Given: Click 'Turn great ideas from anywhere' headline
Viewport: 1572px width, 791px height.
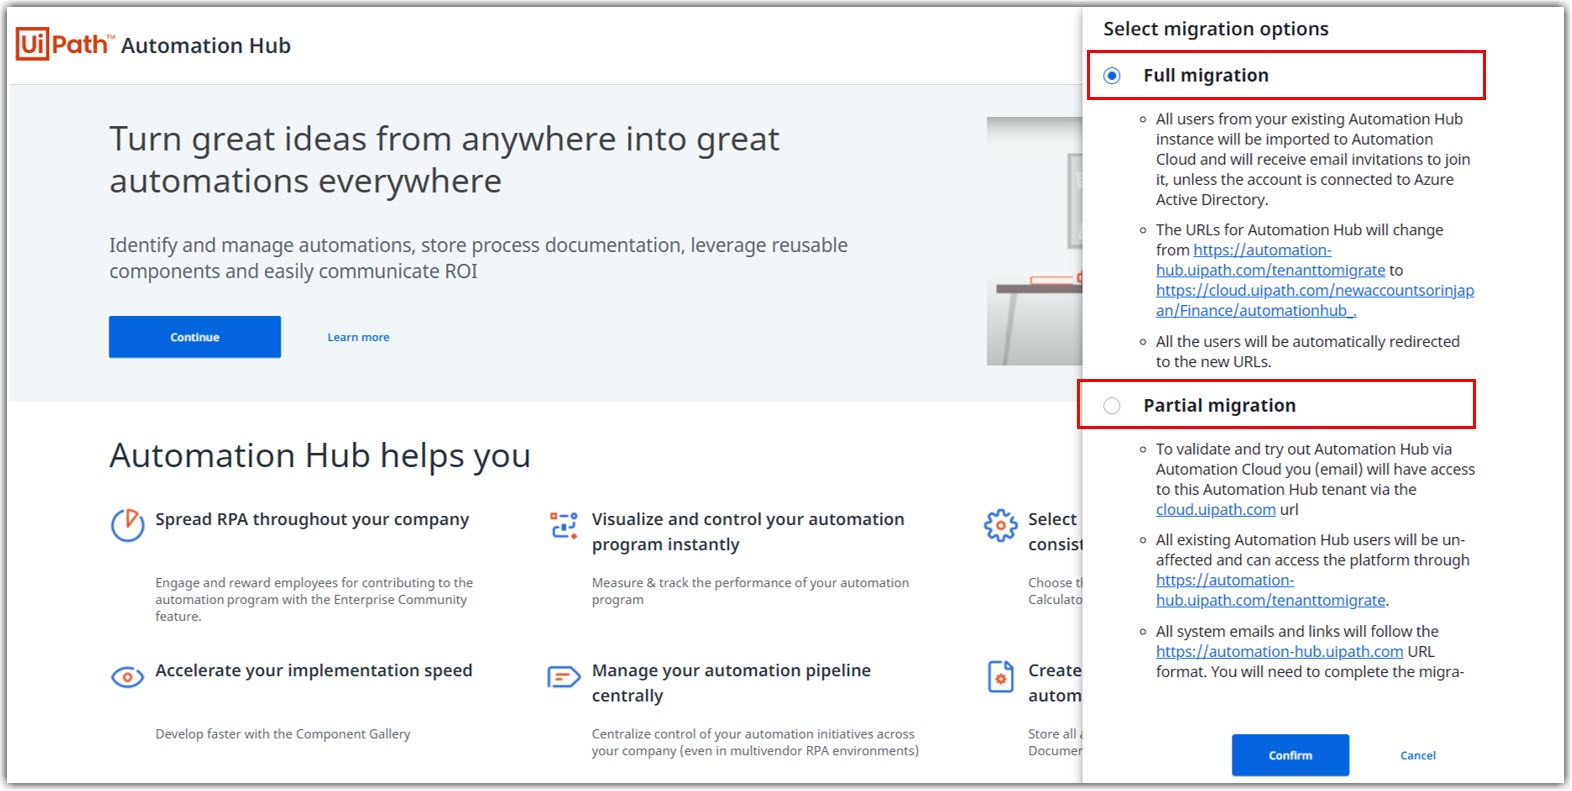Looking at the screenshot, I should point(444,160).
